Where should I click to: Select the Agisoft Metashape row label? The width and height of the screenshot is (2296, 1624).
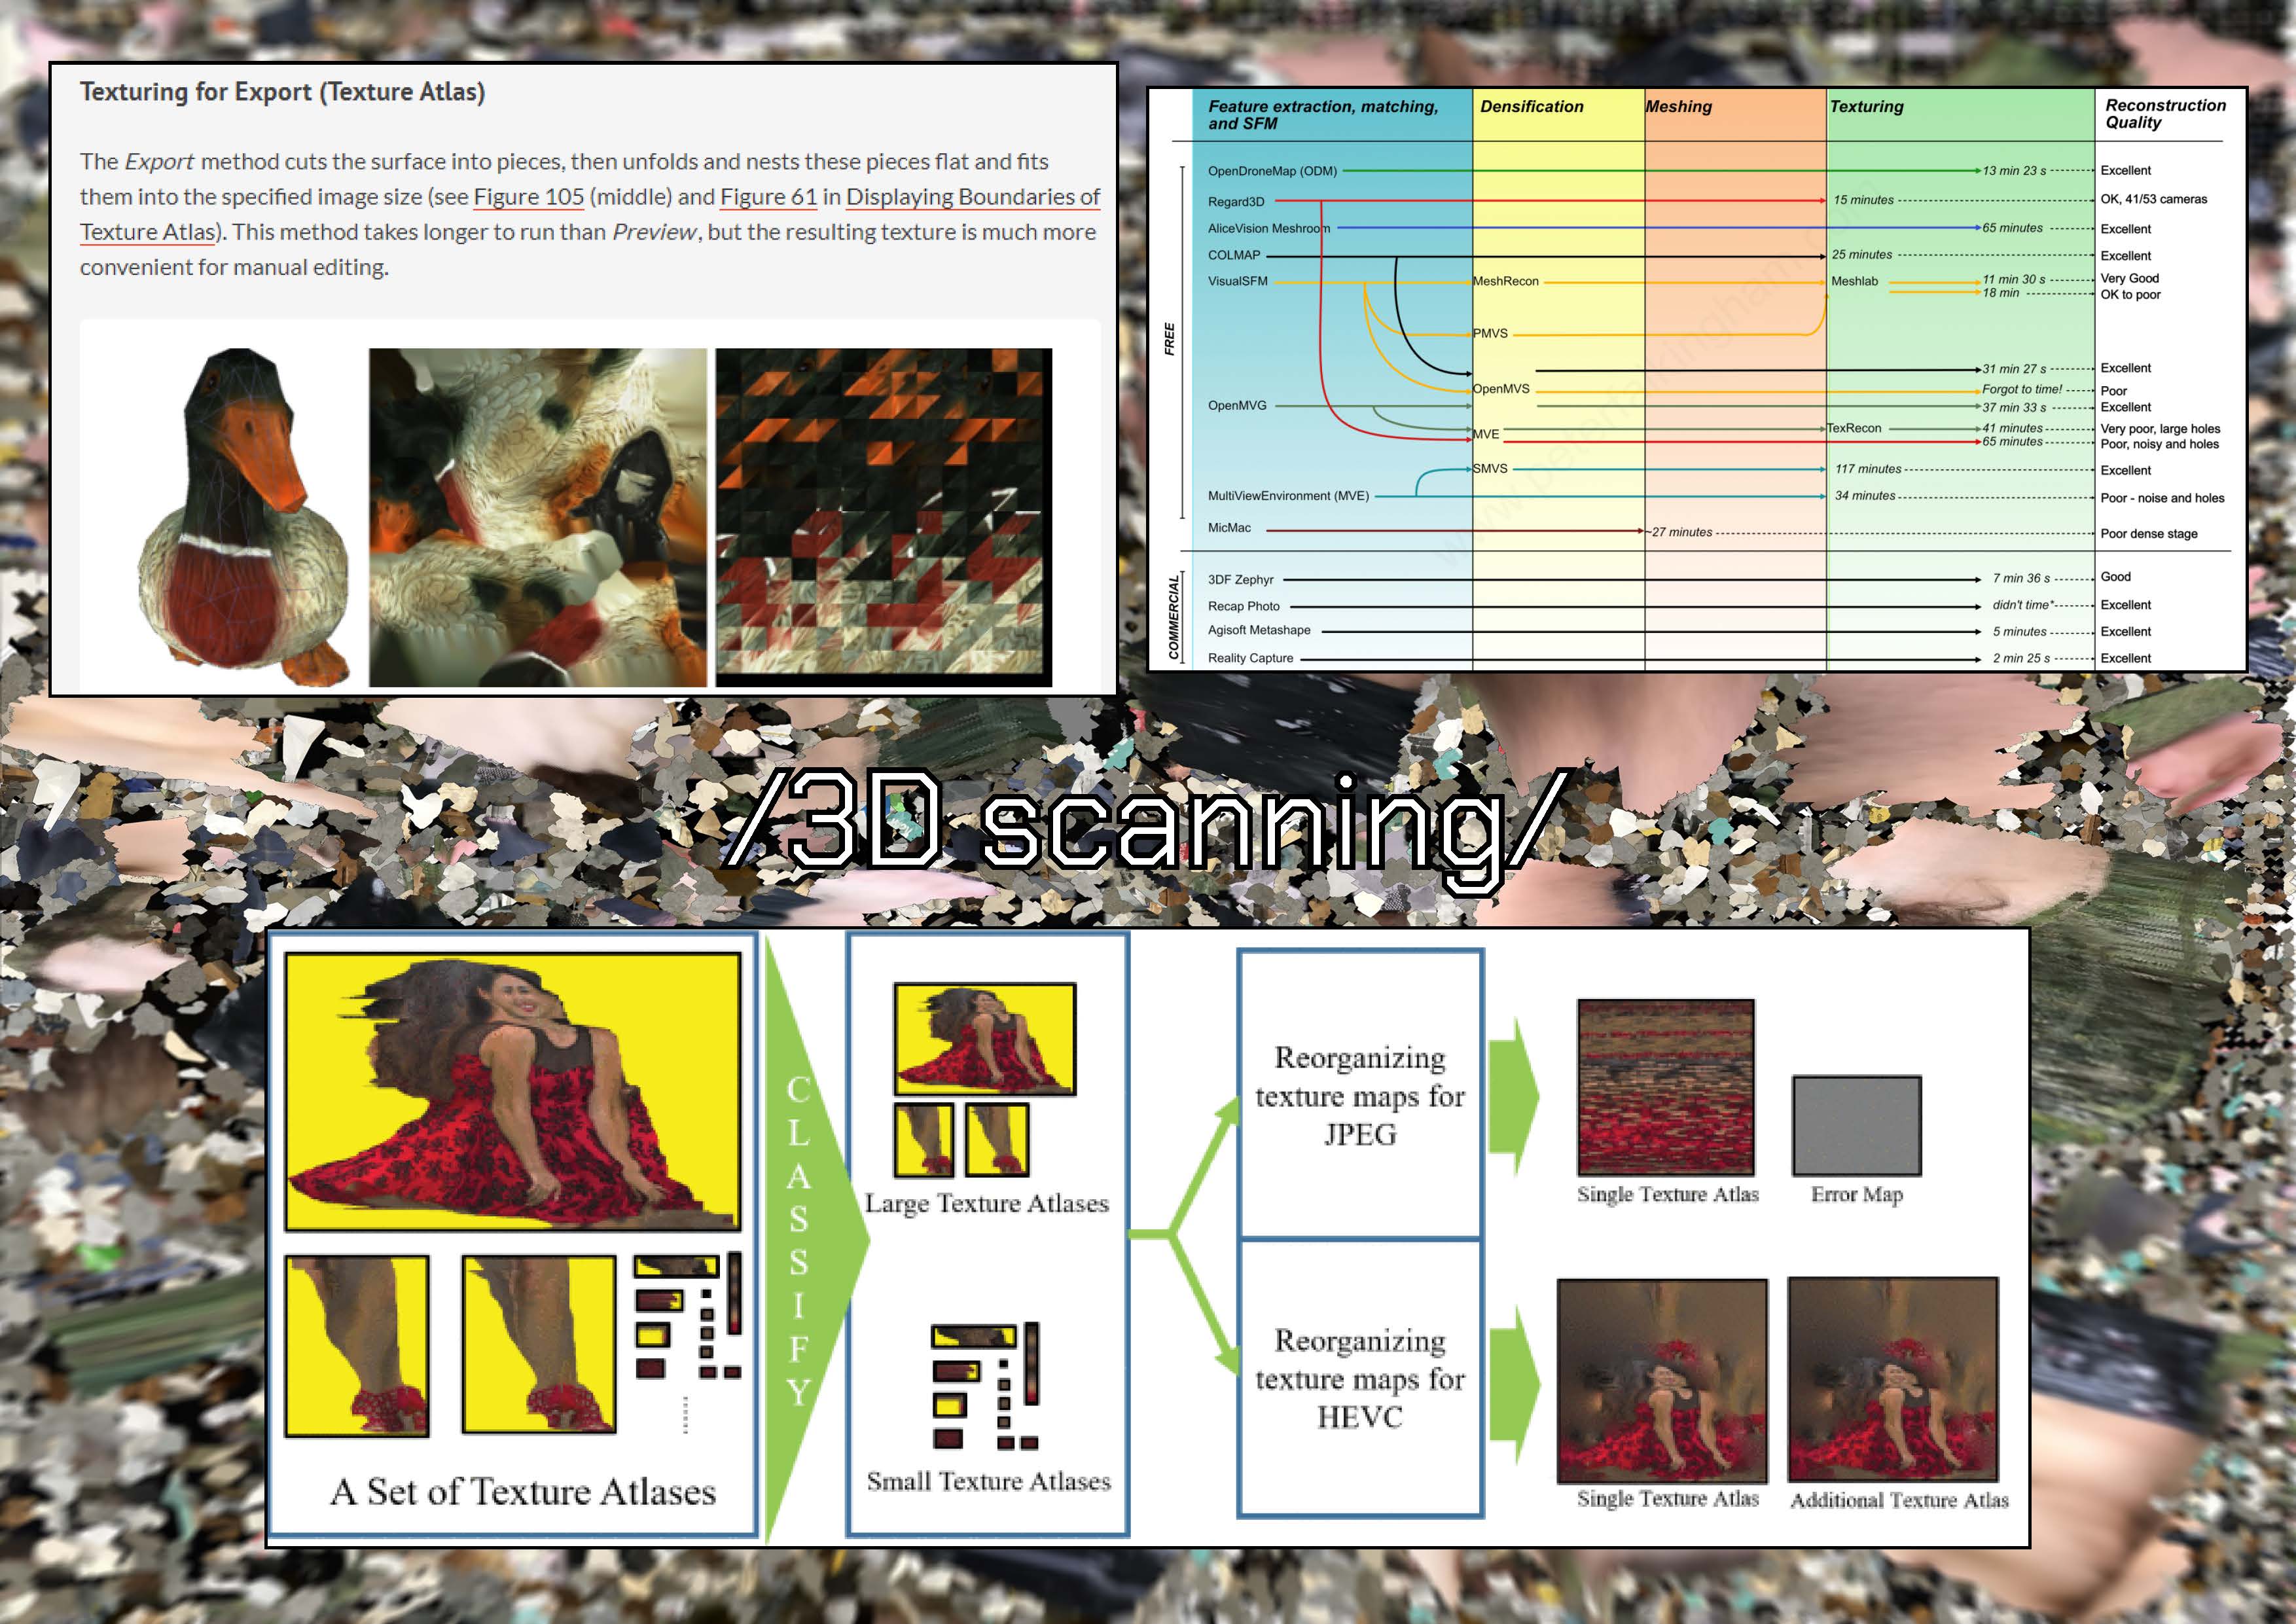point(1259,630)
